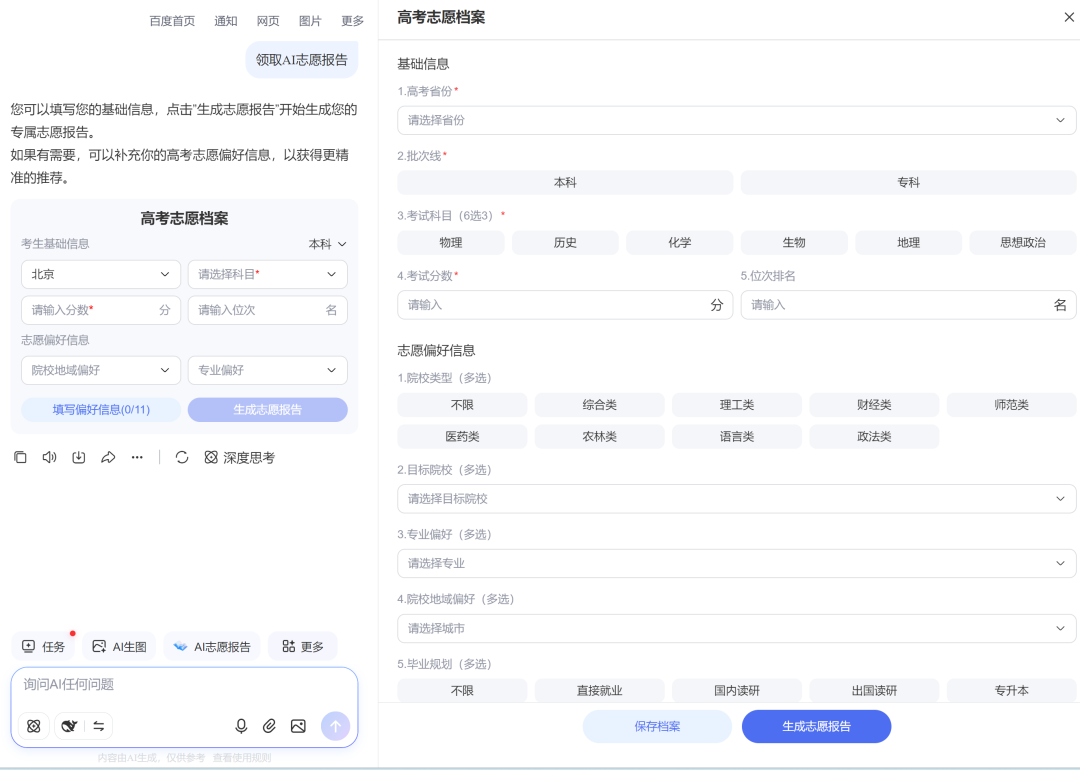The width and height of the screenshot is (1080, 770).
Task: Open the 请选择专业 dropdown
Action: (736, 563)
